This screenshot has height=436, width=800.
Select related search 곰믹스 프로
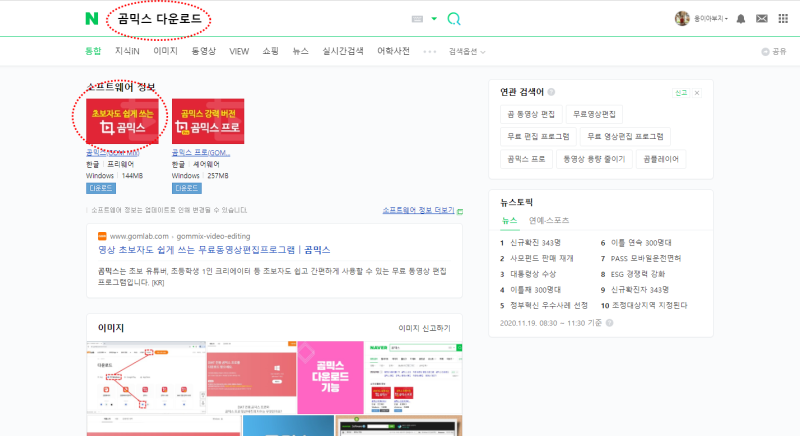pos(526,159)
